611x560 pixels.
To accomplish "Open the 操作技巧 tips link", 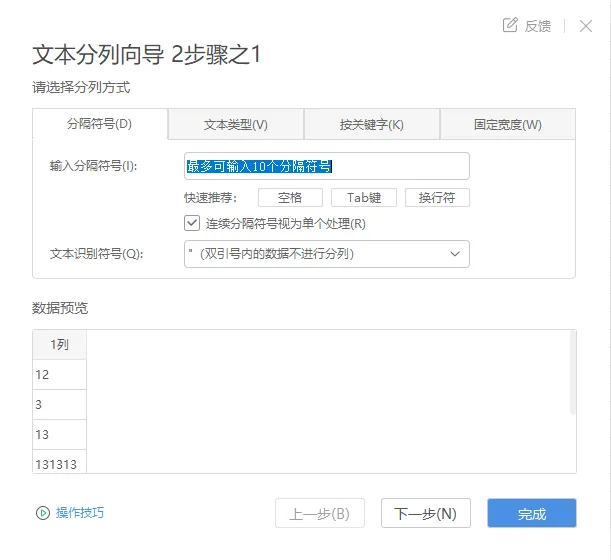I will 80,513.
